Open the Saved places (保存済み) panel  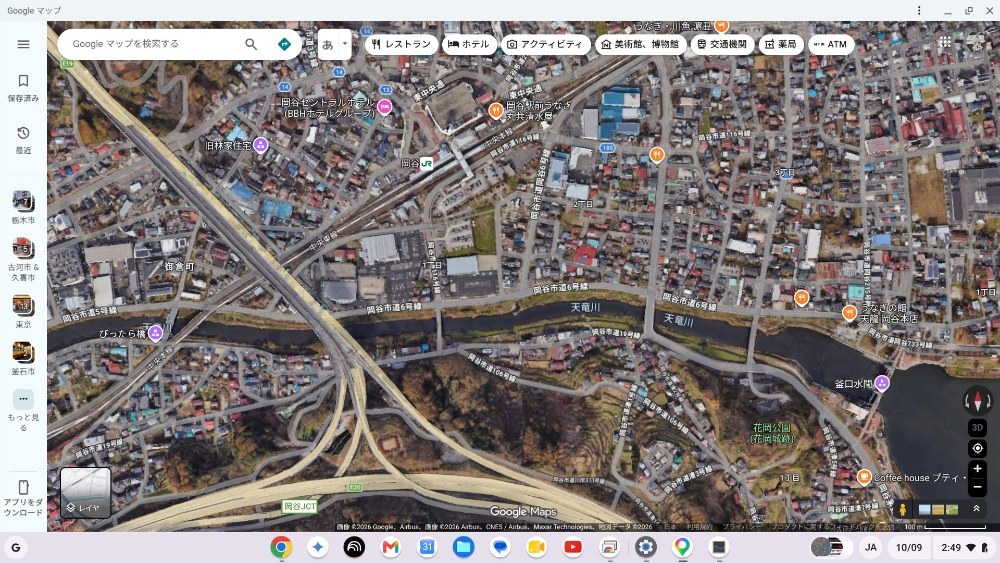pos(23,88)
